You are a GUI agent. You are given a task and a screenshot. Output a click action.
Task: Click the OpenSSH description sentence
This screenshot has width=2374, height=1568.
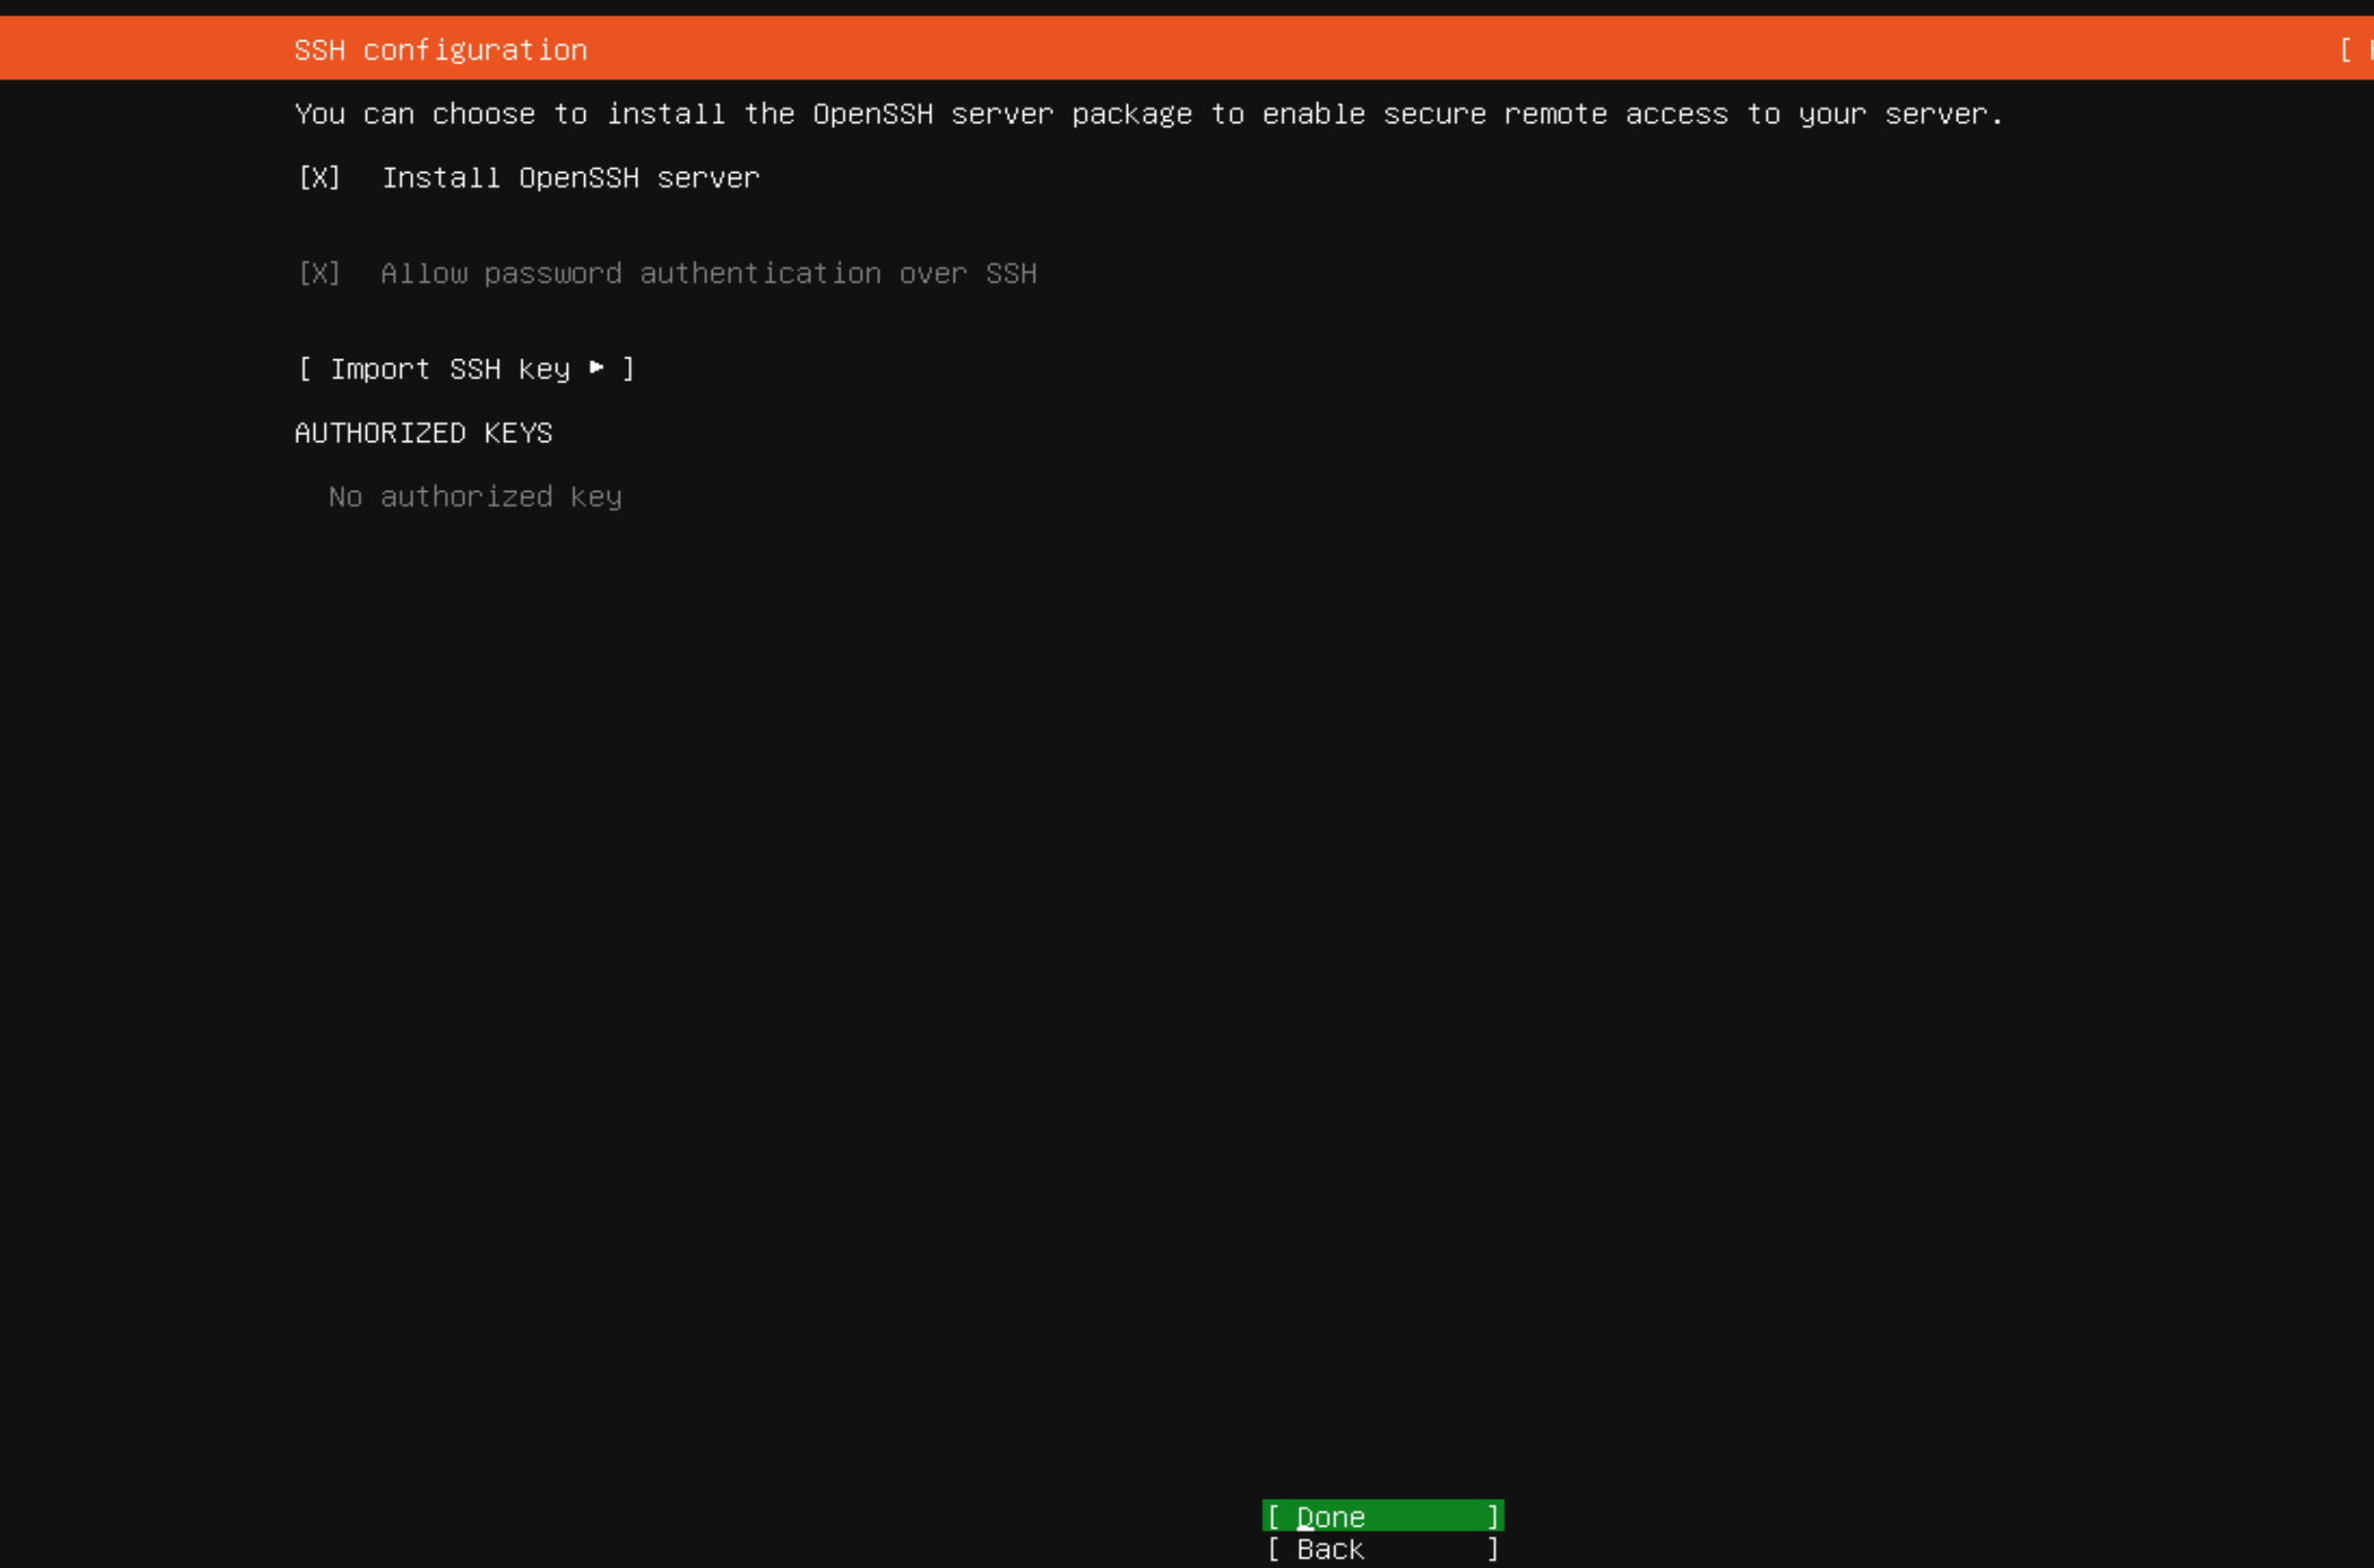1148,114
